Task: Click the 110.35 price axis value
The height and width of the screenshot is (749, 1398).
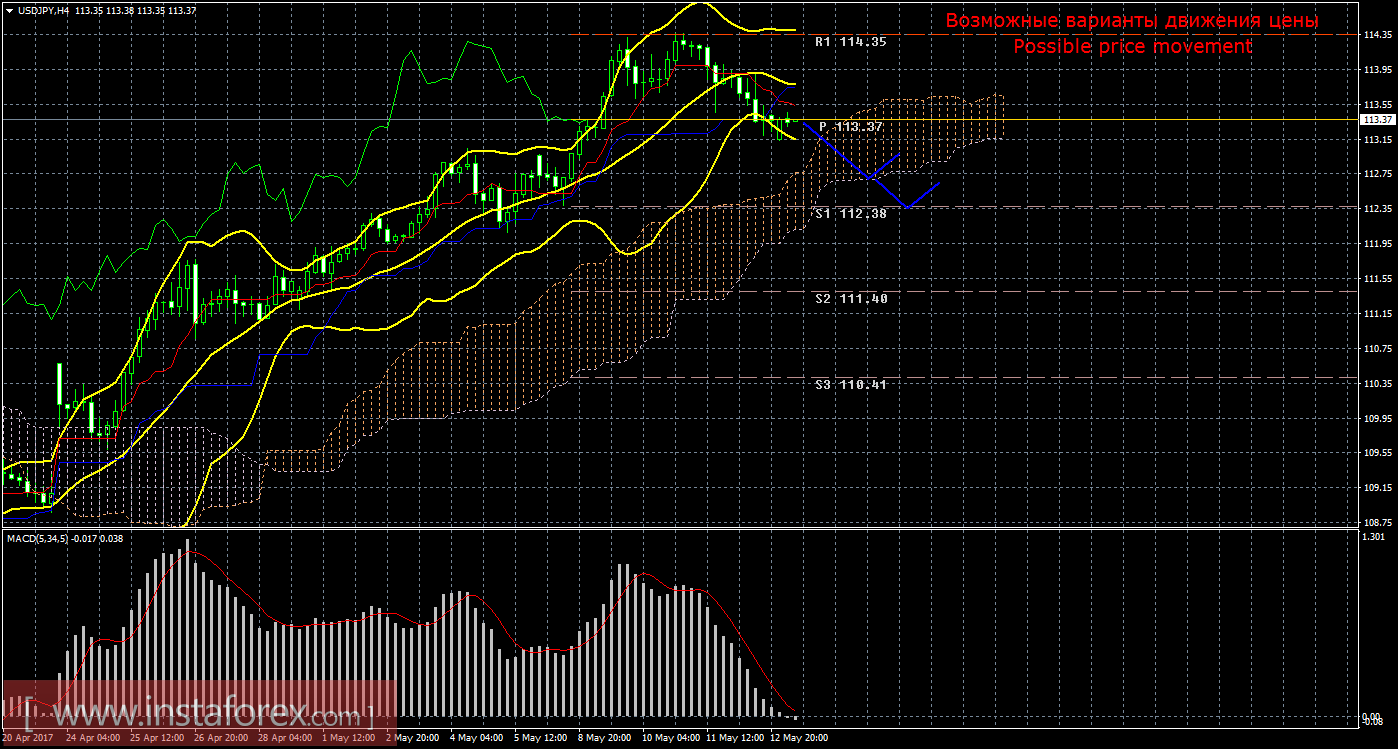Action: [x=1376, y=384]
